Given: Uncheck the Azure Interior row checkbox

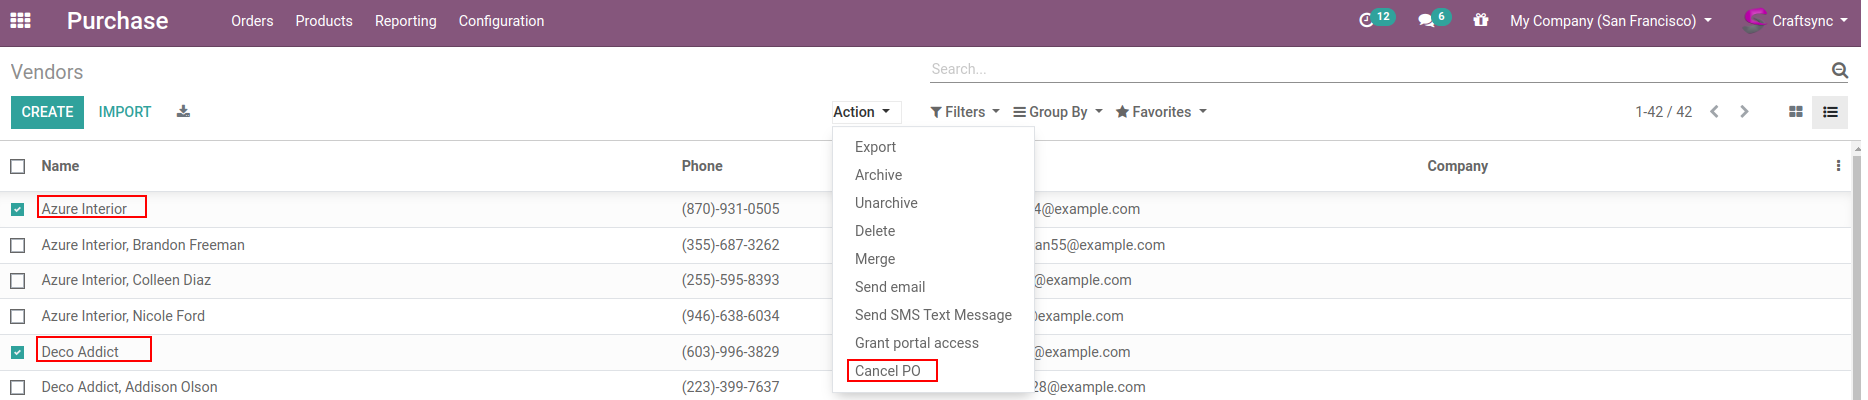Looking at the screenshot, I should pos(18,210).
